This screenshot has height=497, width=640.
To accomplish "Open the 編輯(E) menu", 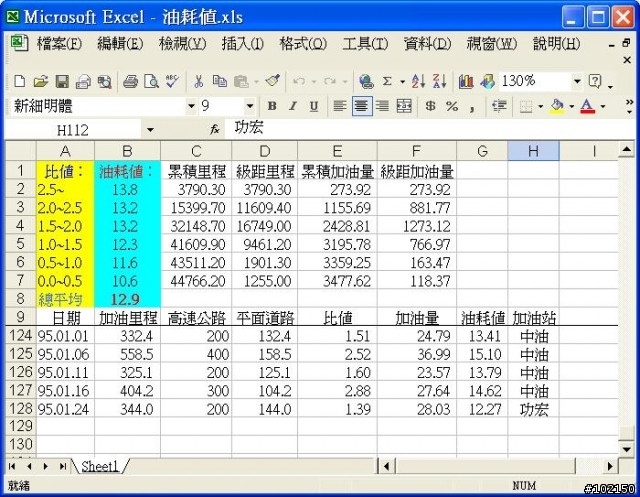I will 120,43.
